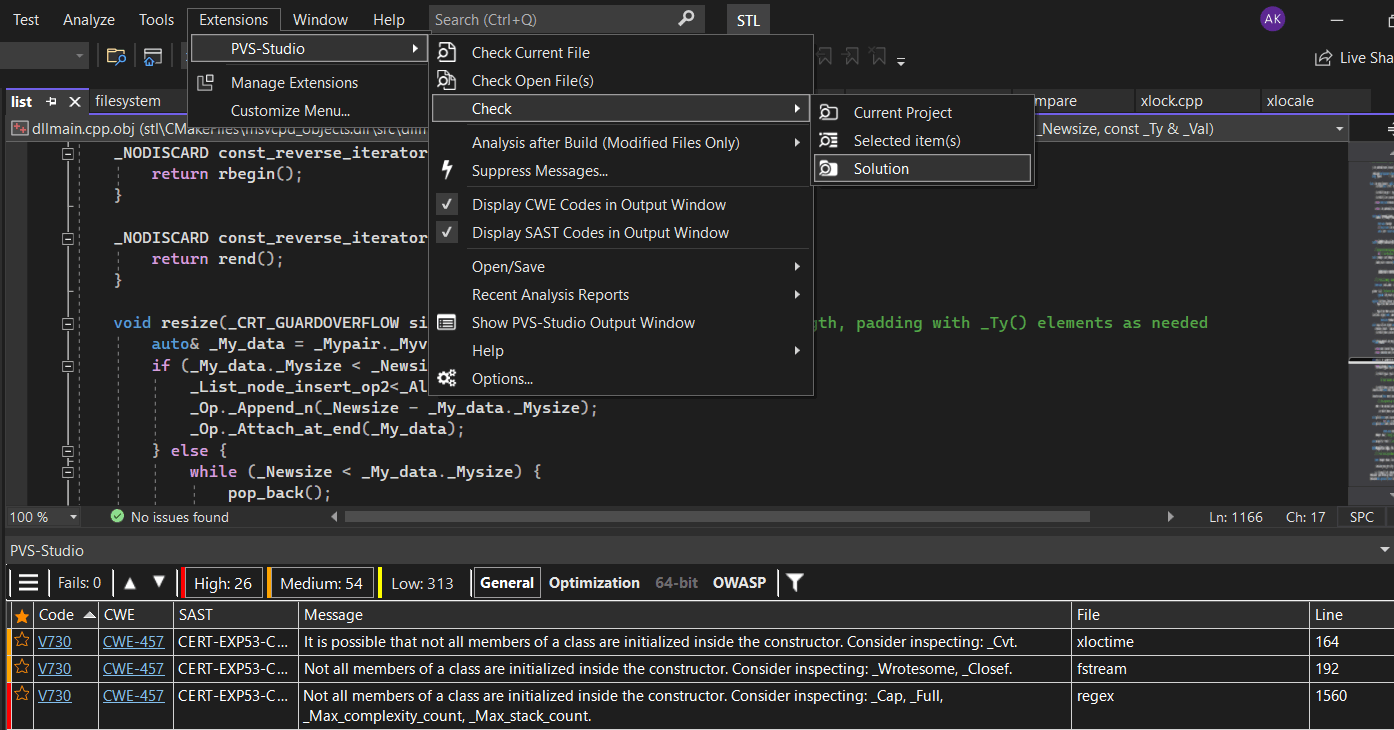Image resolution: width=1394 pixels, height=730 pixels.
Task: Click the Ln: 1166 status indicator
Action: (1236, 517)
